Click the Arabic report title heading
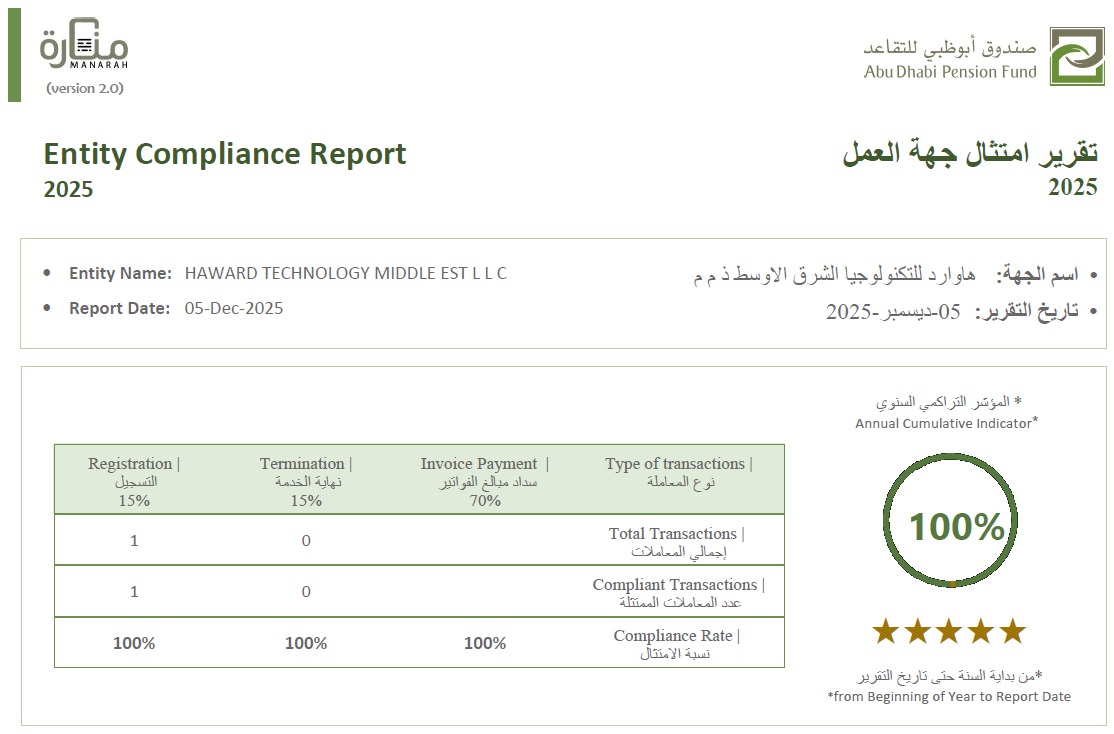Image resolution: width=1114 pixels, height=734 pixels. point(969,154)
